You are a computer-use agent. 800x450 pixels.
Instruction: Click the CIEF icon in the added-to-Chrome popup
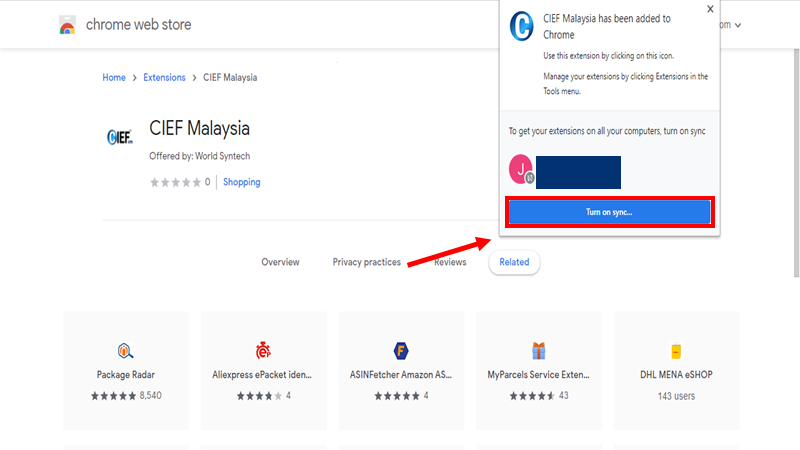tap(521, 26)
